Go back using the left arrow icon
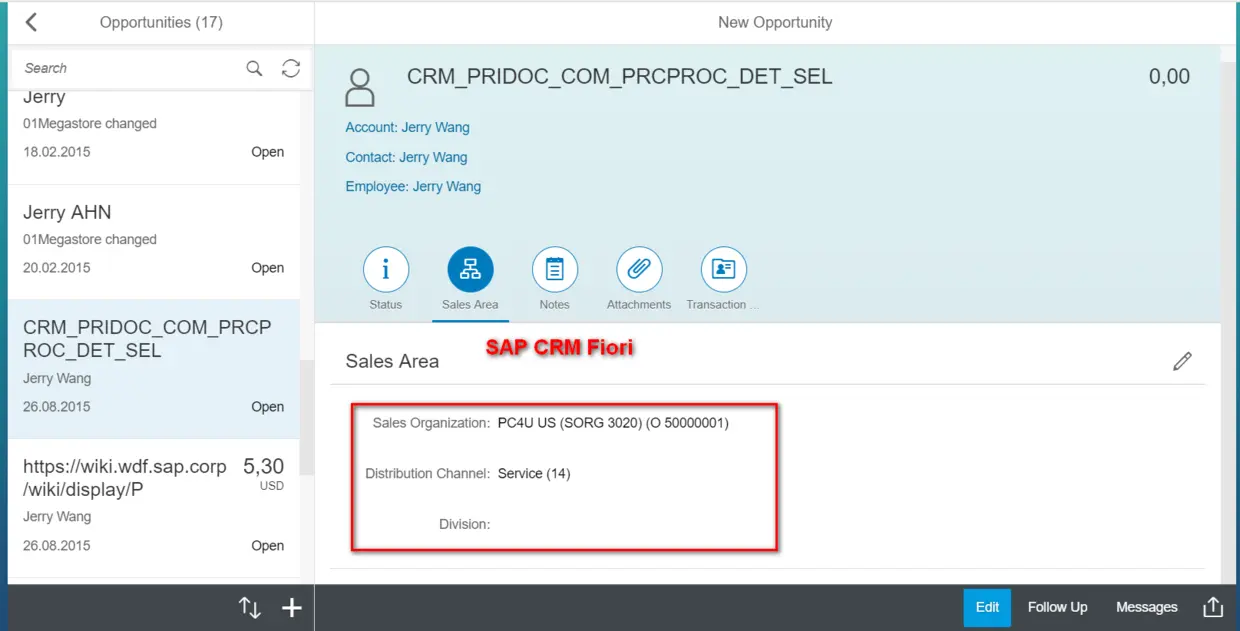Viewport: 1240px width, 631px height. pos(31,22)
